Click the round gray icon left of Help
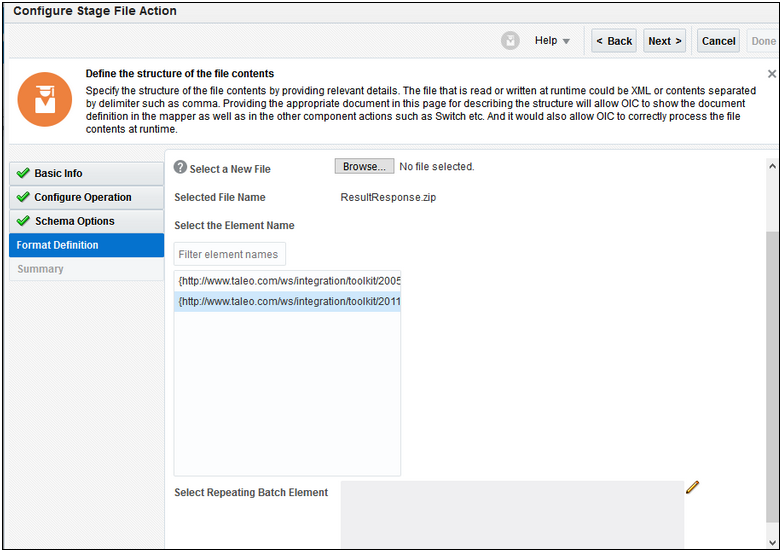The image size is (783, 551). 510,41
